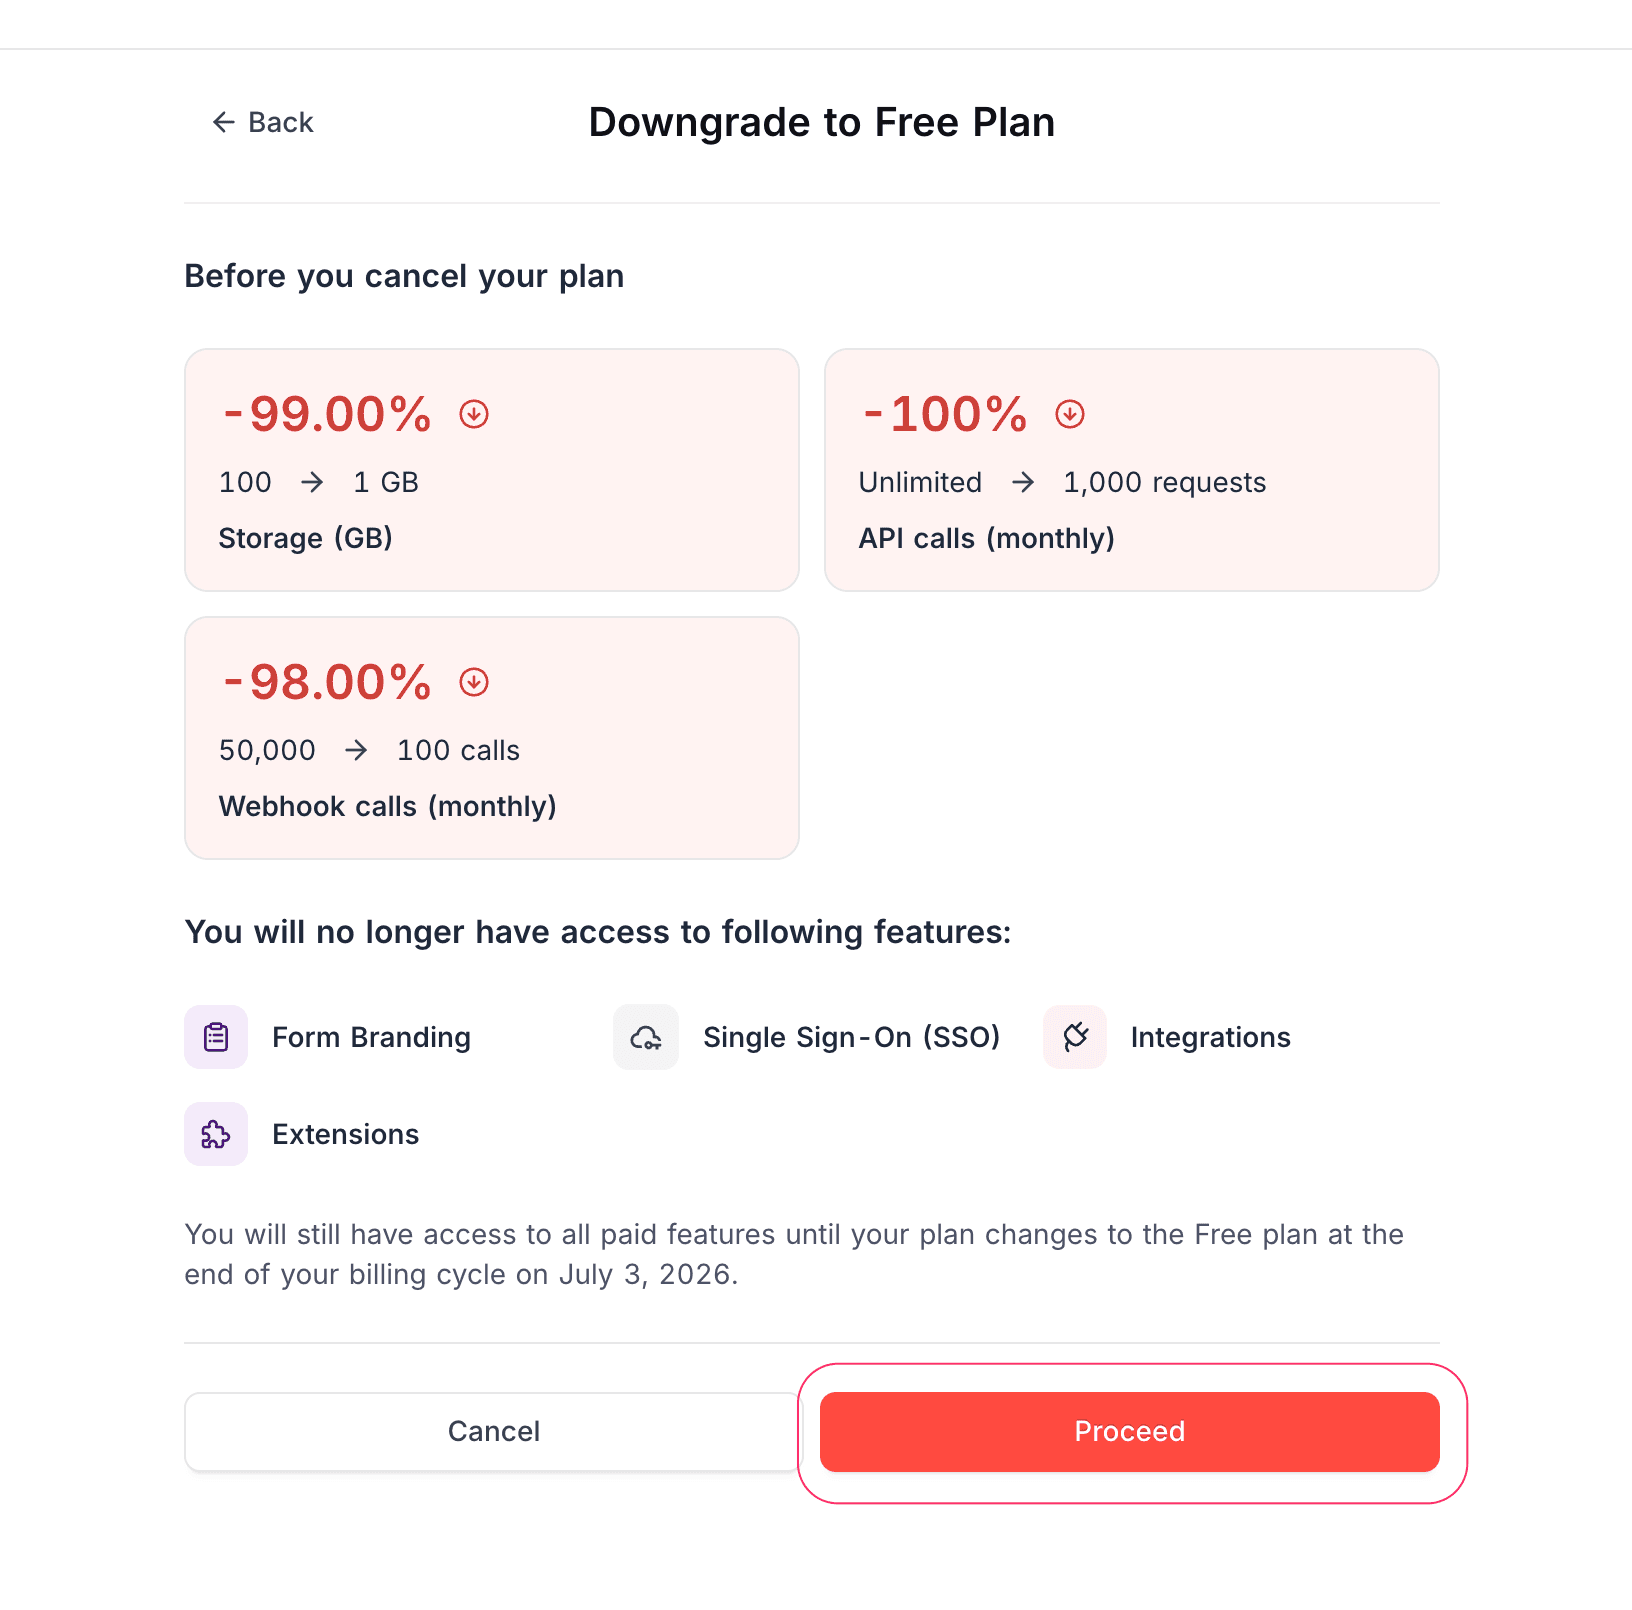Click the back arrow icon
Image resolution: width=1632 pixels, height=1610 pixels.
(222, 122)
